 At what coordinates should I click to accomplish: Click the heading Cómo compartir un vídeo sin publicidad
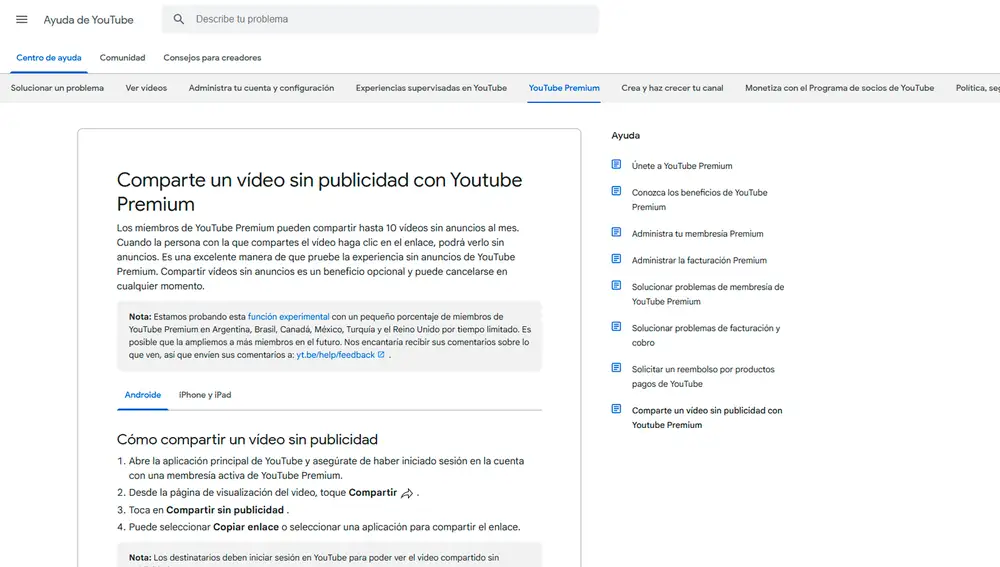(247, 439)
